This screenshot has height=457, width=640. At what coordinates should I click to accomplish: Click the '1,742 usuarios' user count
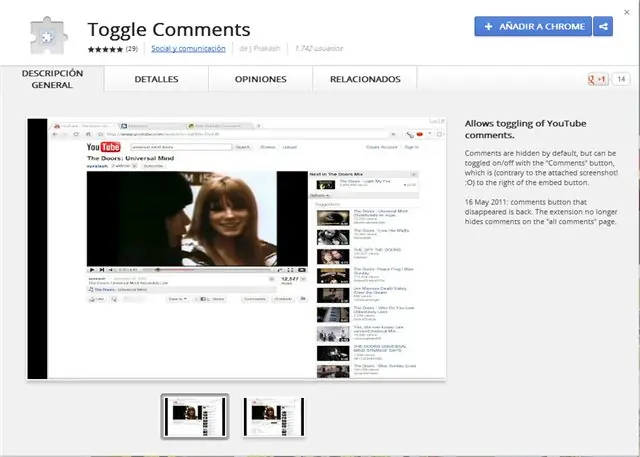click(319, 49)
